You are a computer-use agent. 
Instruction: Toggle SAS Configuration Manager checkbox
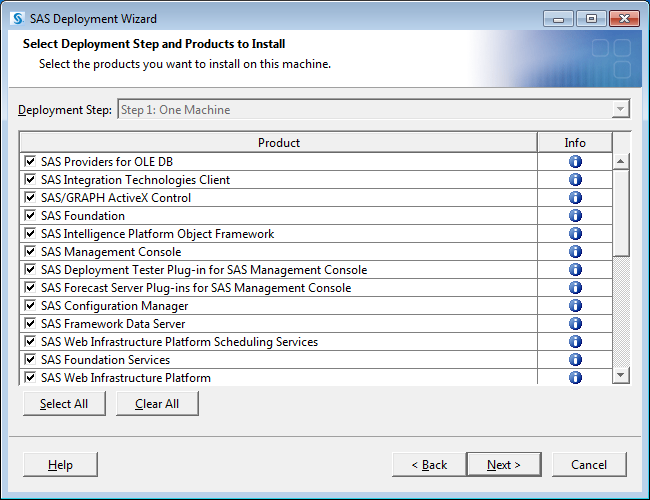[30, 305]
